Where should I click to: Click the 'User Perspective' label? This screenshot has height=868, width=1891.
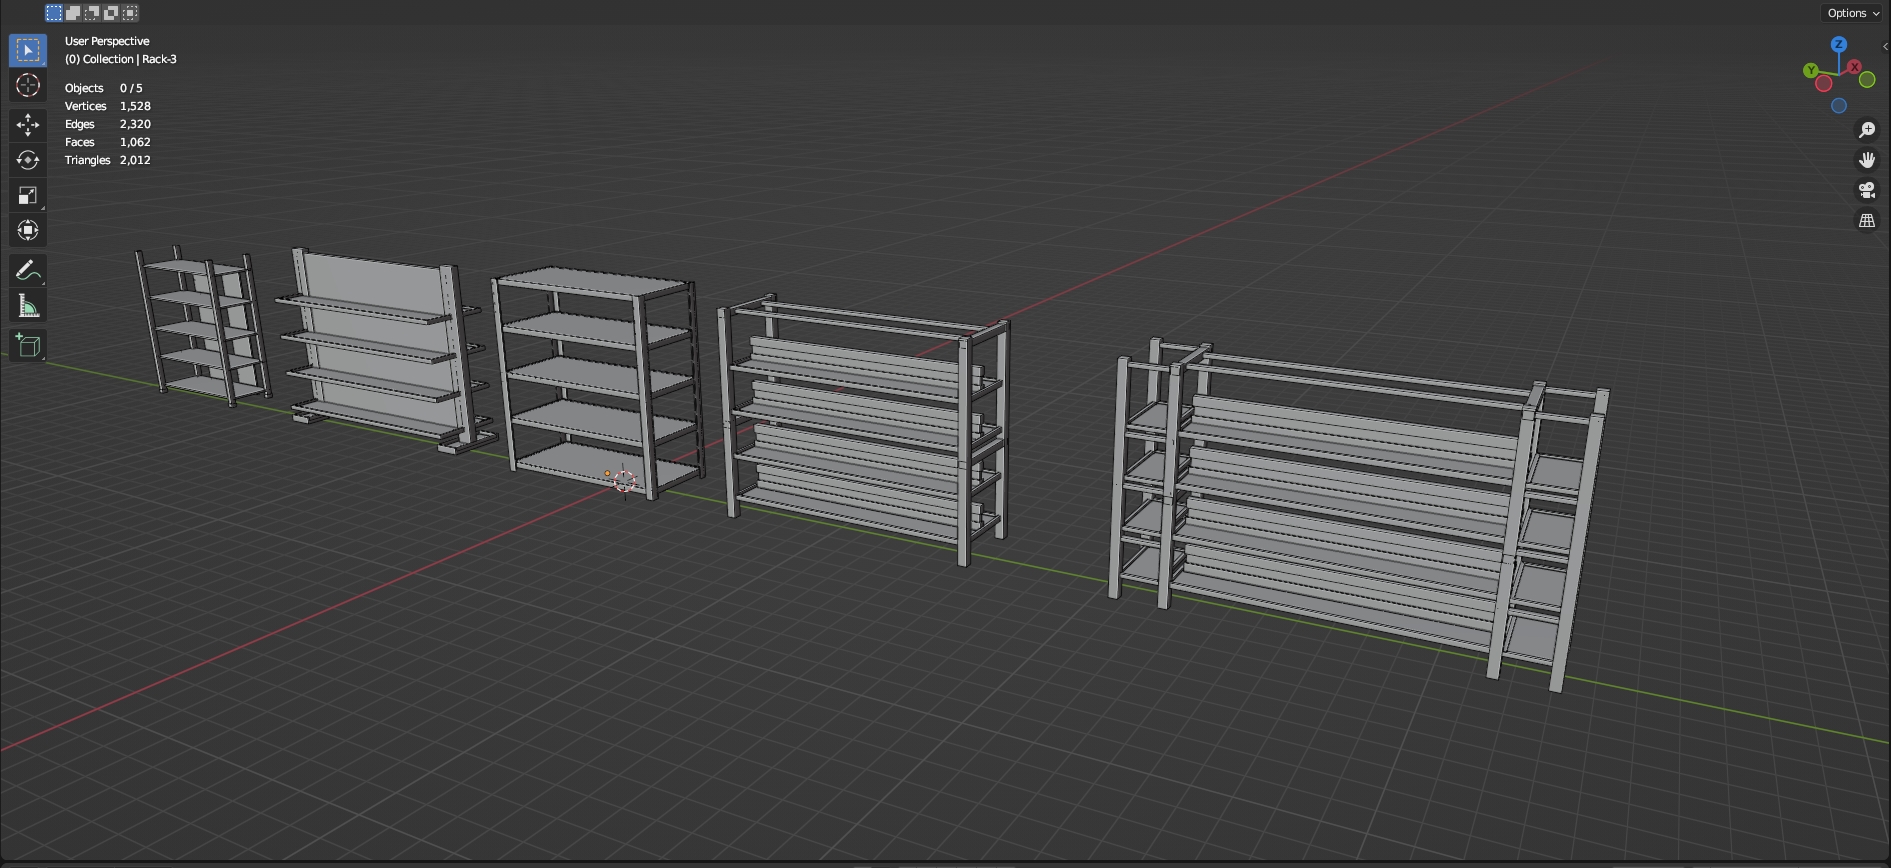(x=107, y=41)
